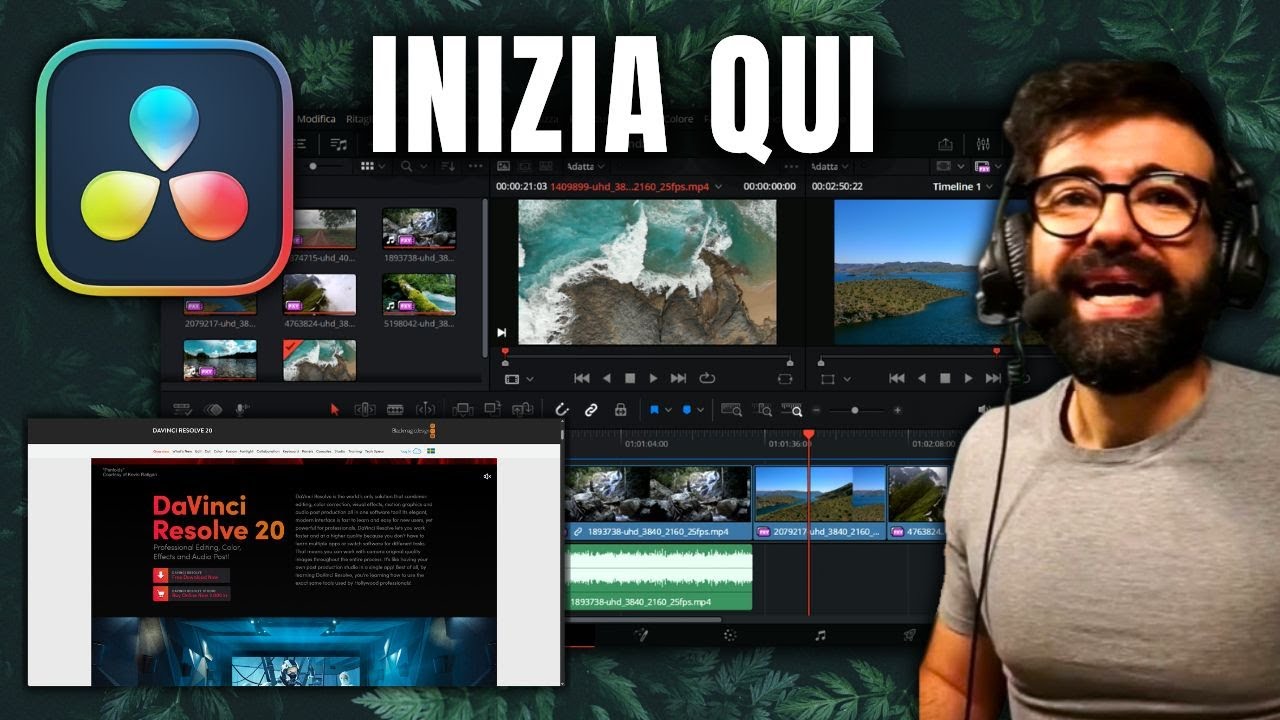Switch to the Fusion page icon
Viewport: 1280px width, 720px height.
(x=641, y=635)
